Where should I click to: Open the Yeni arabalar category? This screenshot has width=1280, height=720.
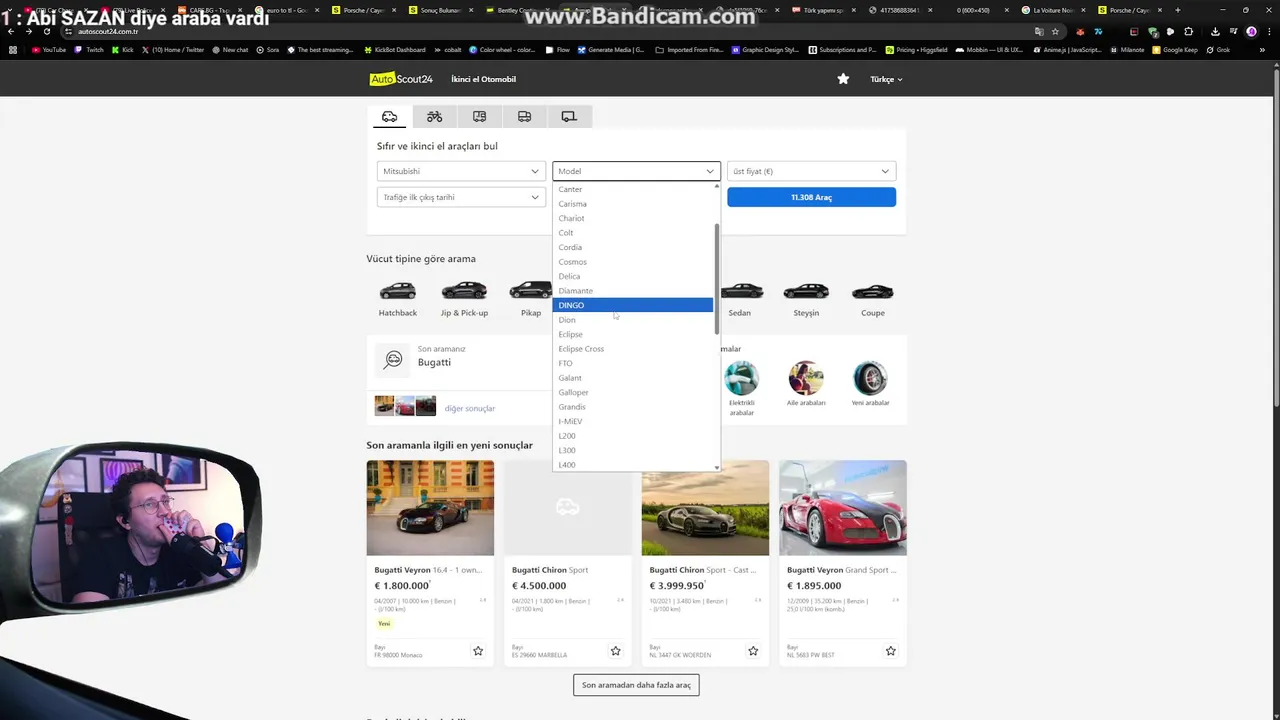pos(870,384)
